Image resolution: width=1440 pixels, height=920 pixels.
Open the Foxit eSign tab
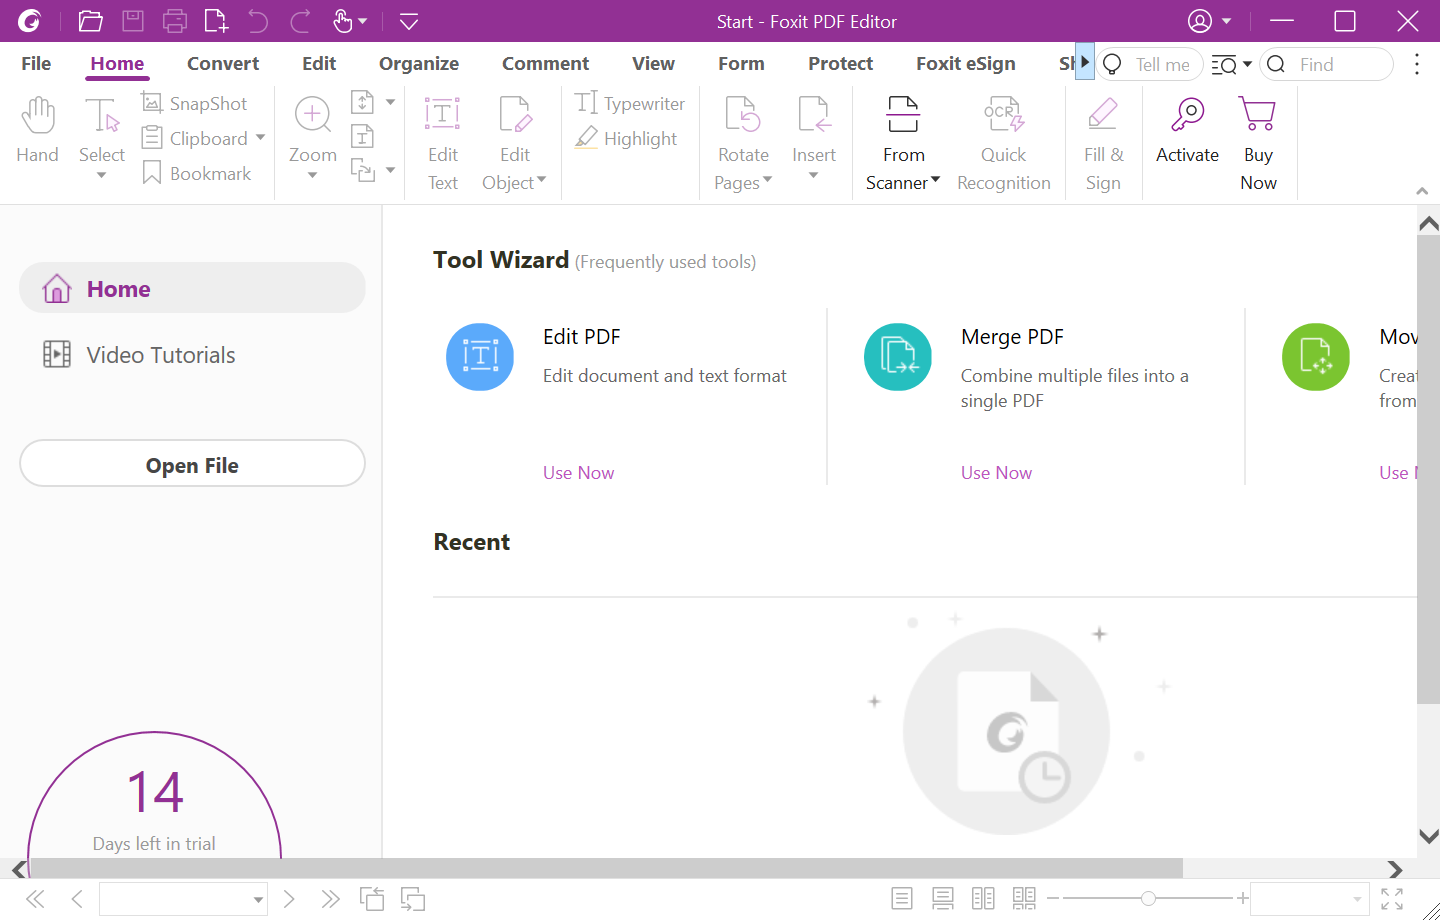(x=966, y=63)
